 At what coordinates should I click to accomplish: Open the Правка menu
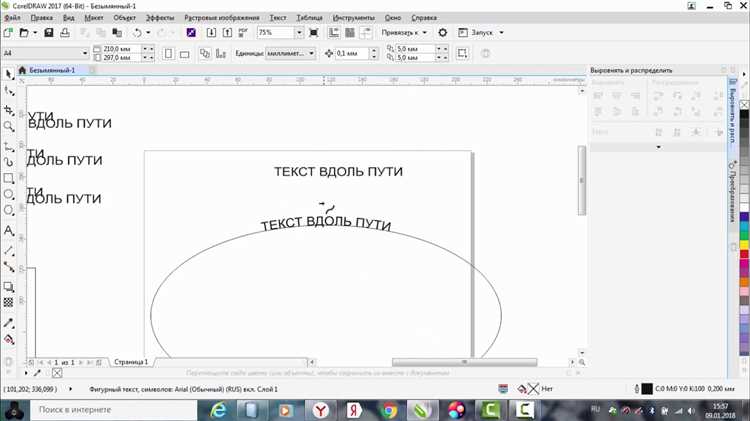click(x=42, y=18)
